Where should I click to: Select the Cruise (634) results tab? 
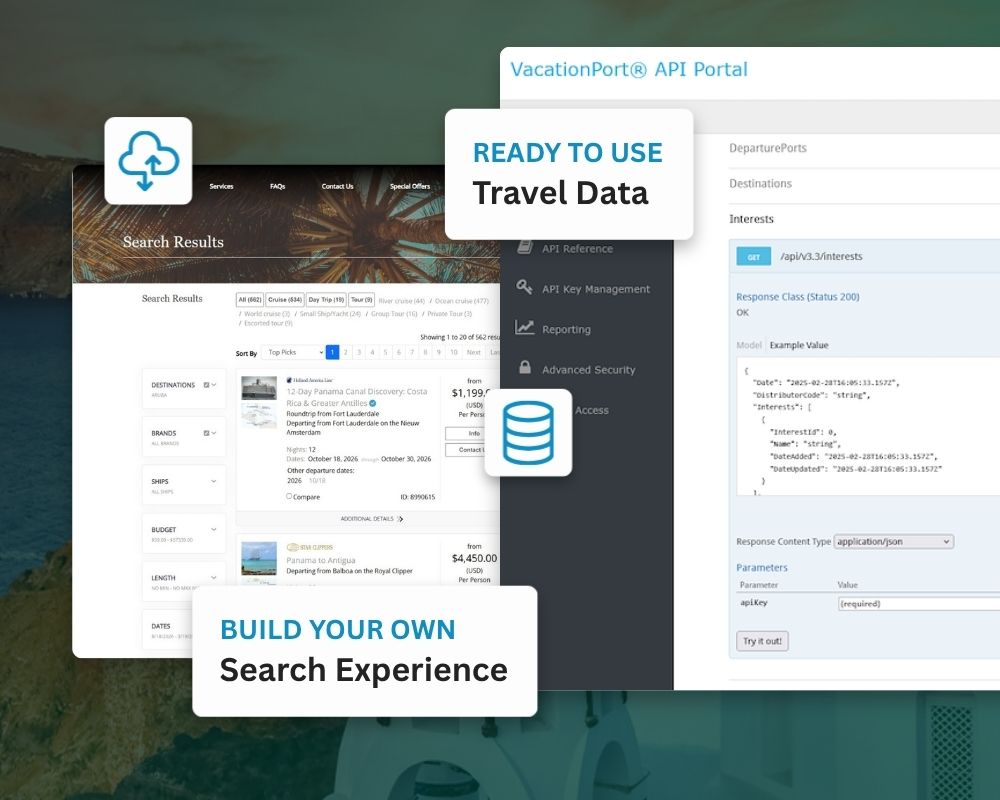point(285,299)
